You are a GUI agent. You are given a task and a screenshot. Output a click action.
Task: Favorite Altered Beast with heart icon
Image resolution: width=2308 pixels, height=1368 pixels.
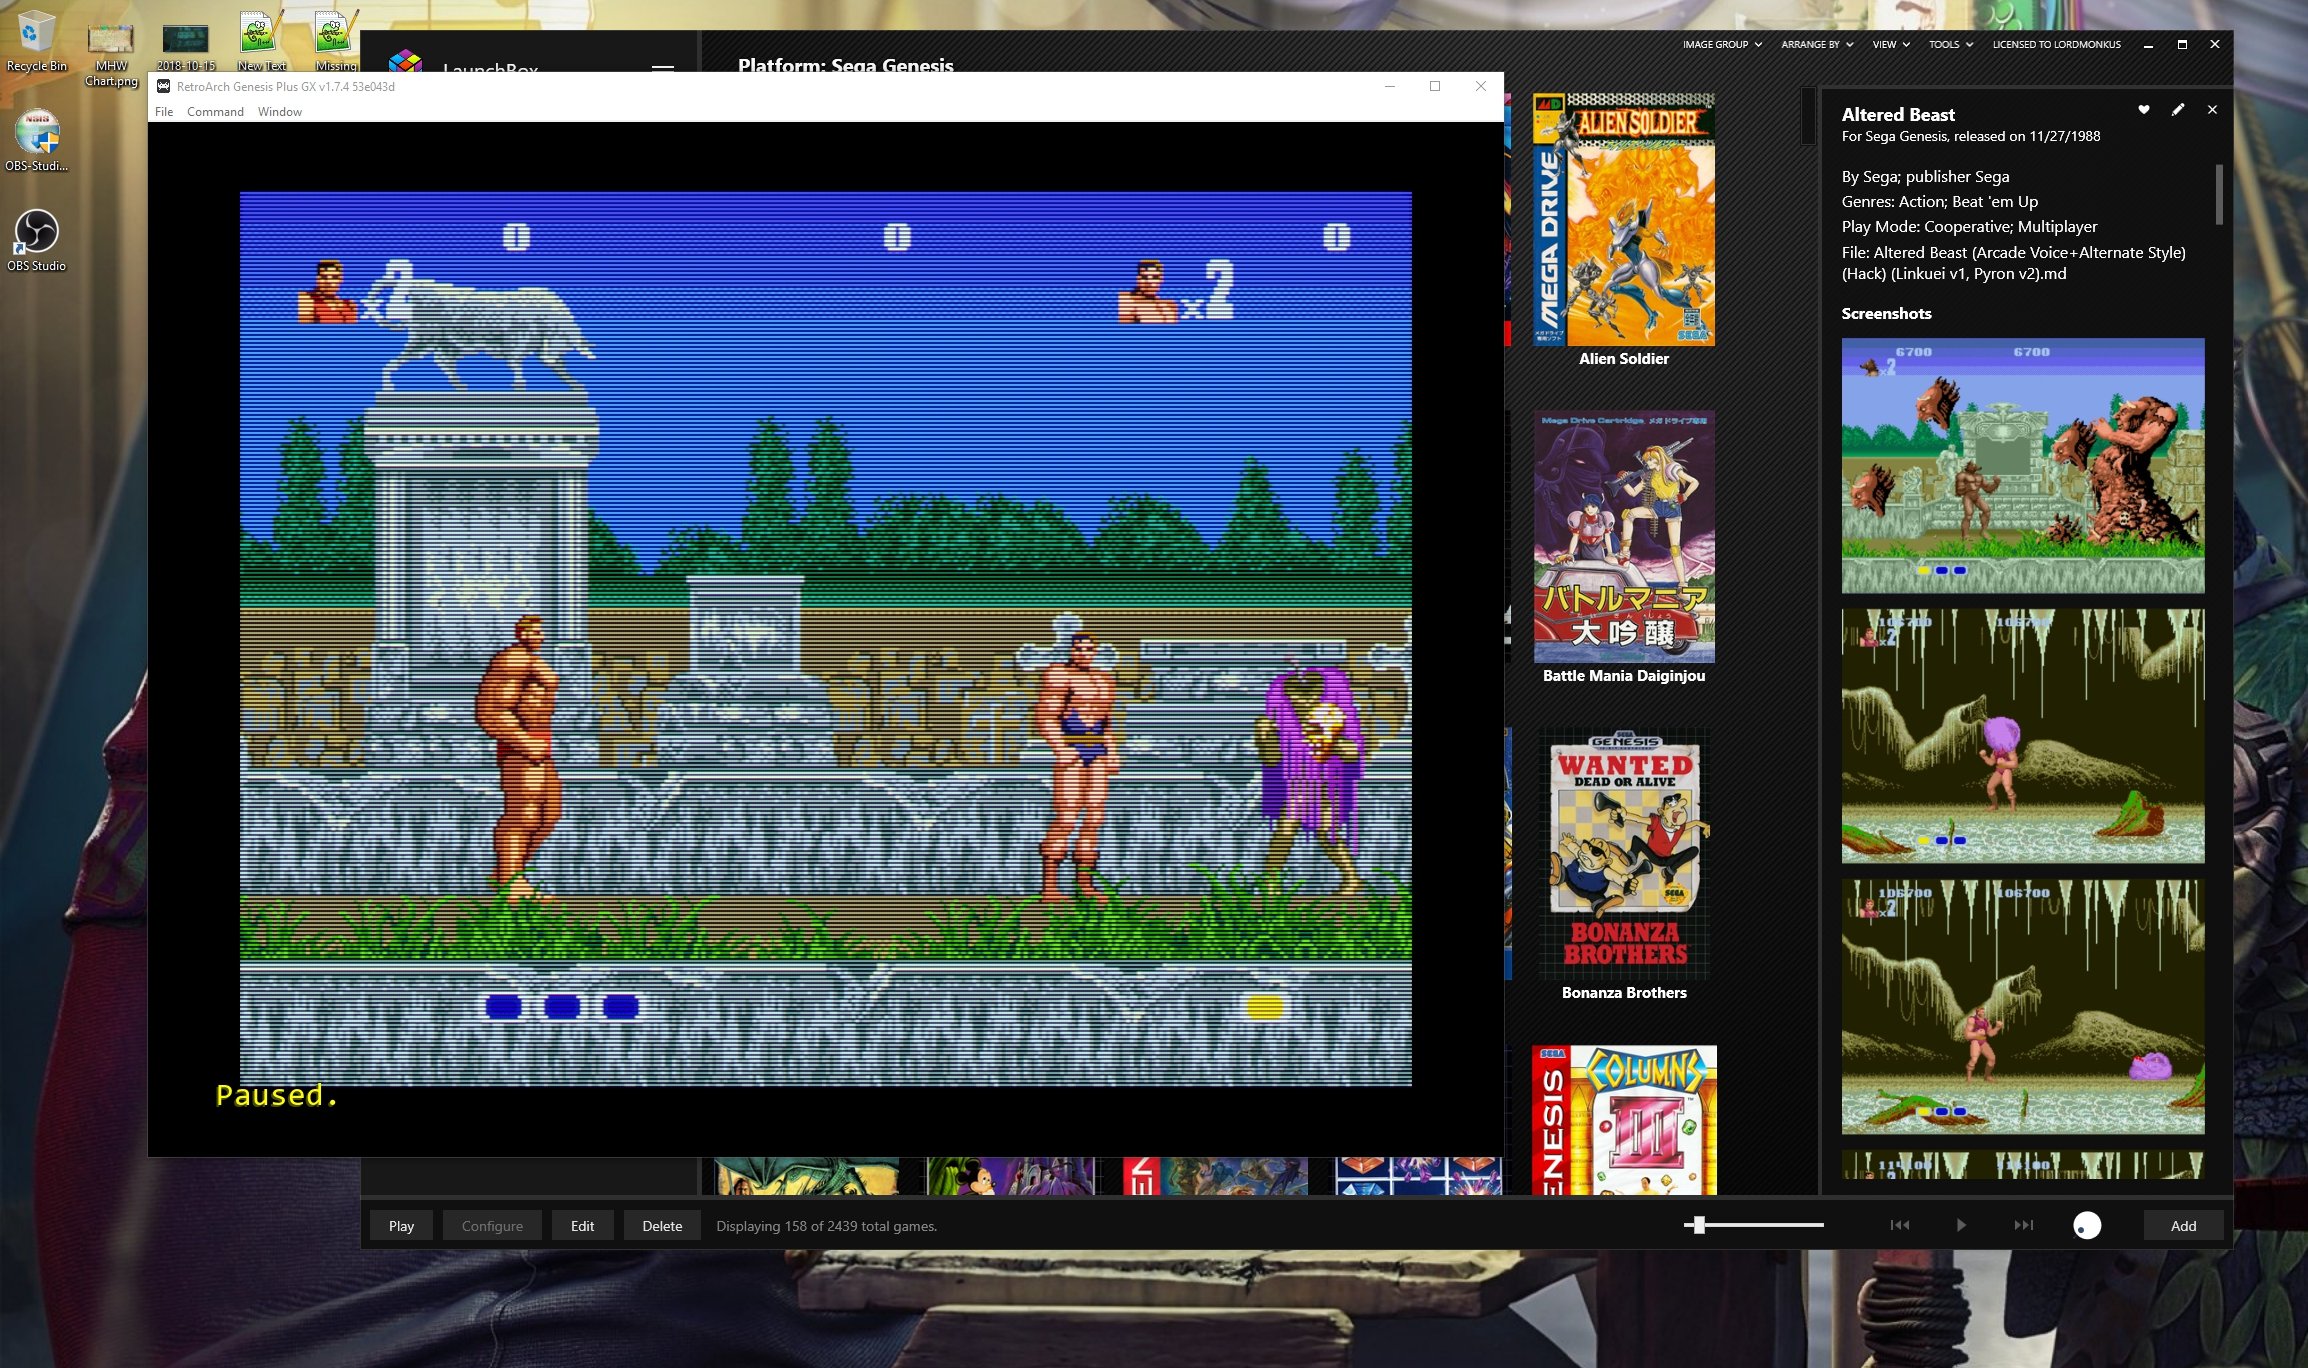pos(2144,110)
